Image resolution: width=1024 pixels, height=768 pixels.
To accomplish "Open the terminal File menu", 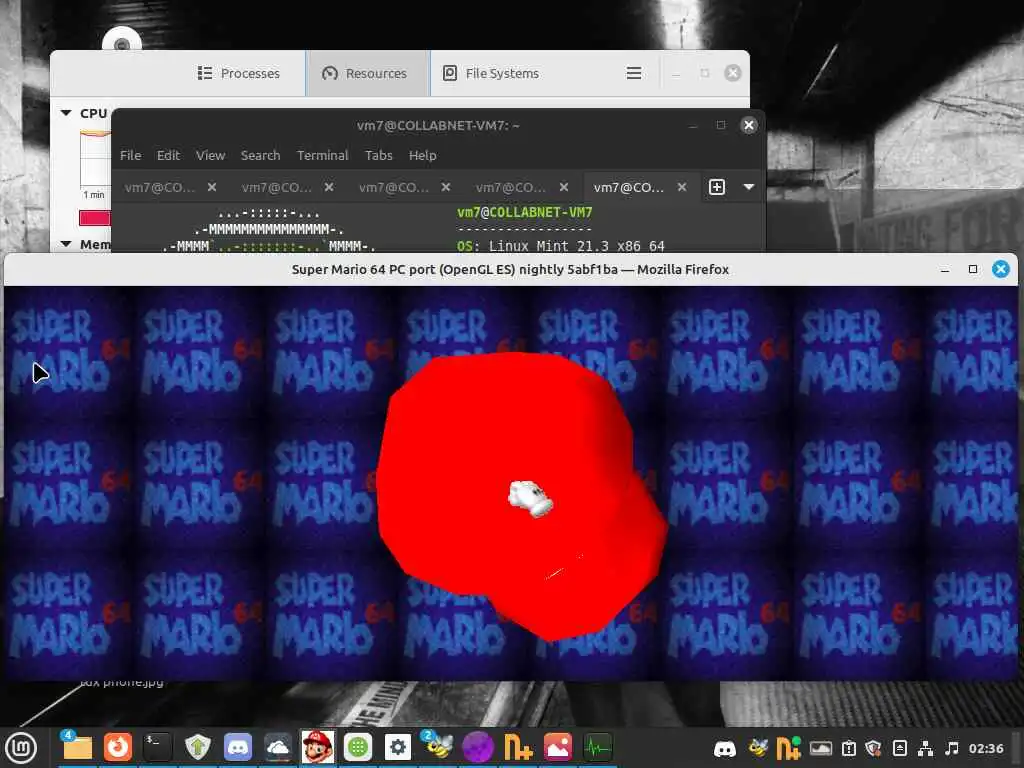I will (131, 155).
